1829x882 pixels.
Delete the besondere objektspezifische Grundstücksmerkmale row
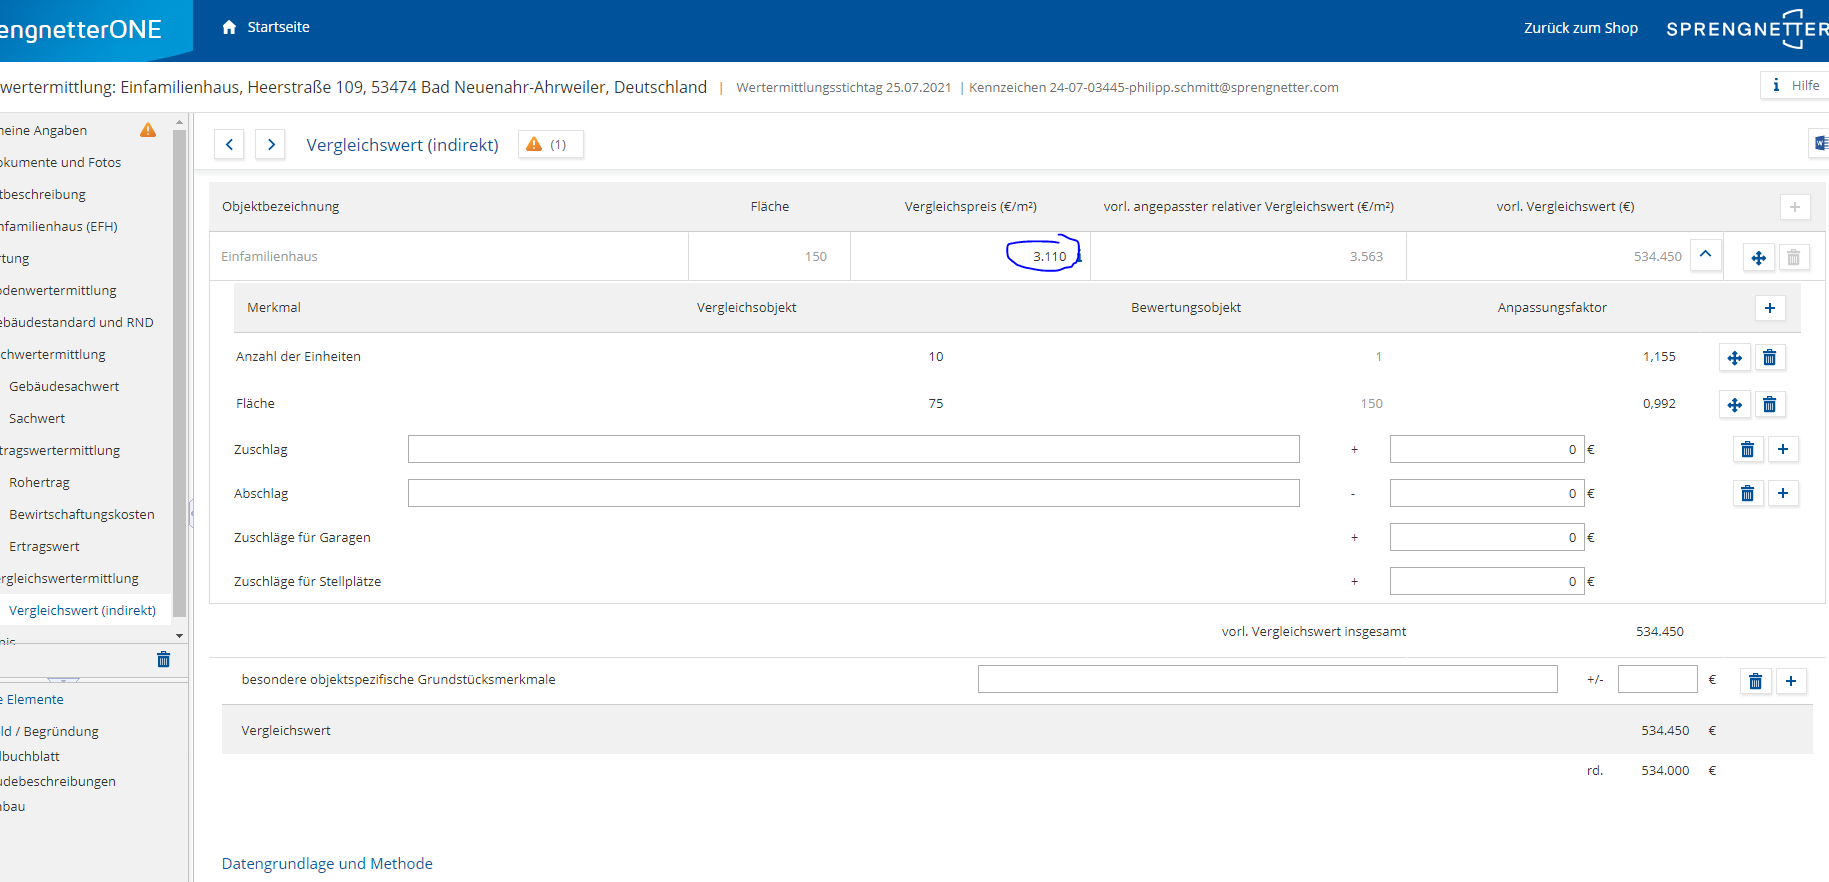(1755, 682)
